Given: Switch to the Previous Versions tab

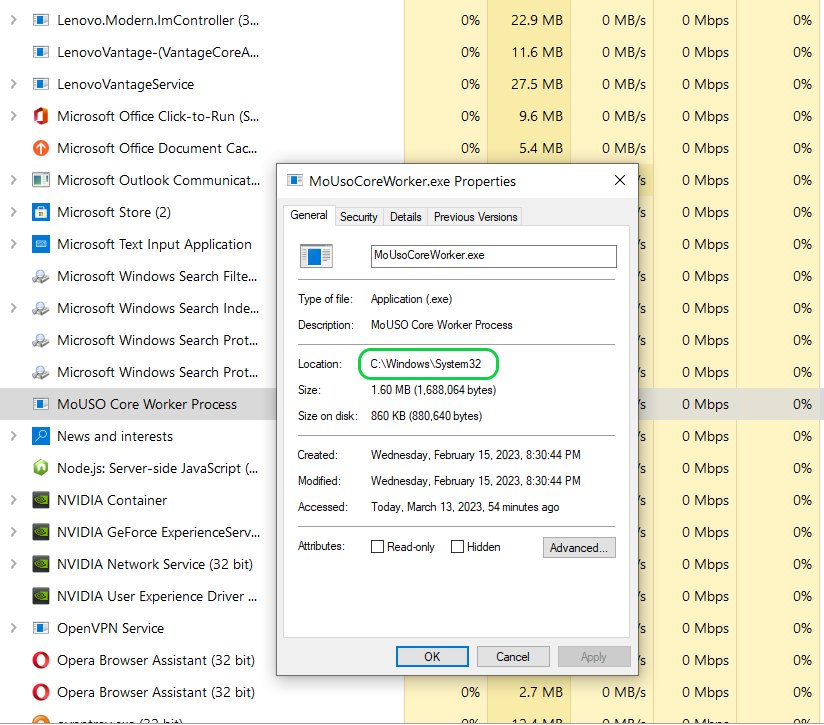Looking at the screenshot, I should tap(476, 217).
